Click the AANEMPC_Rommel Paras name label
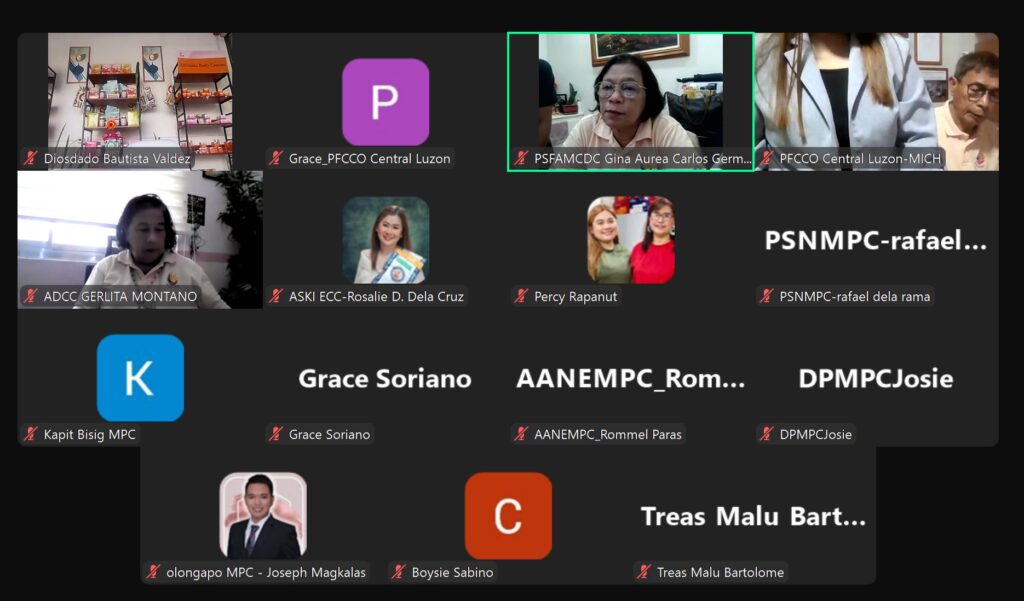 tap(607, 434)
